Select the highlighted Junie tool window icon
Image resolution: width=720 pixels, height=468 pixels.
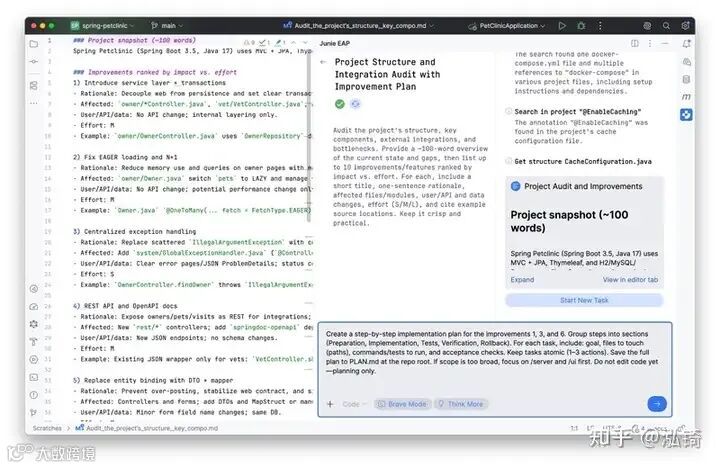[x=686, y=114]
